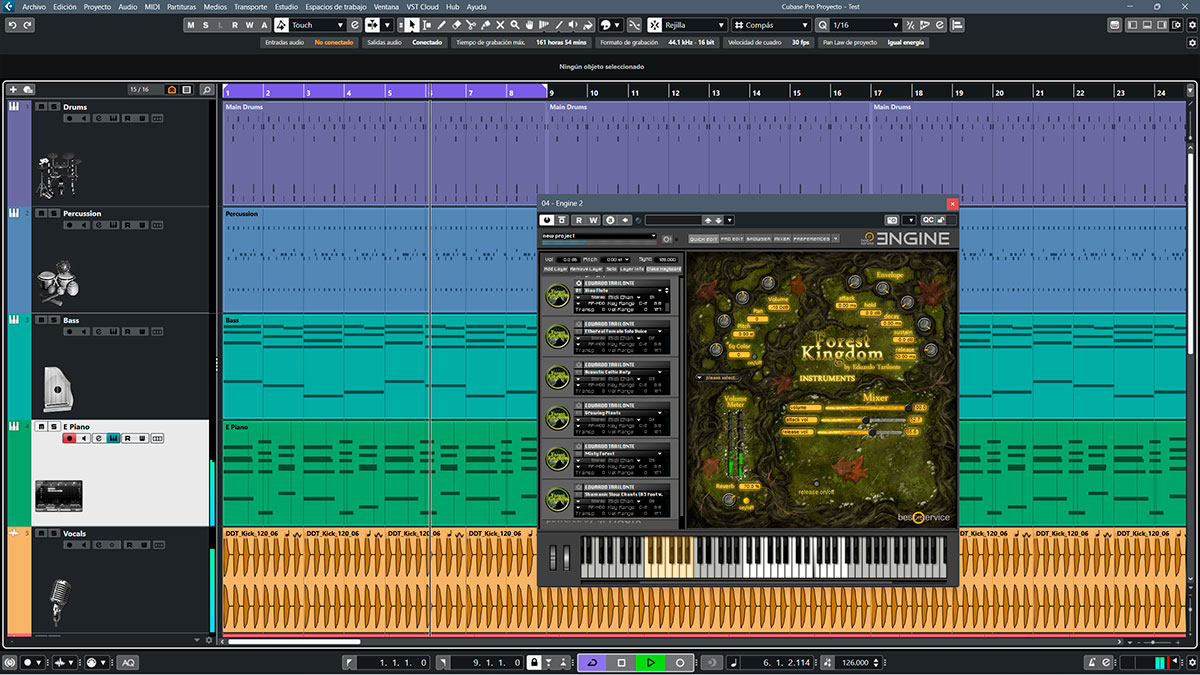Toggle global Mute (M) state button
This screenshot has width=1200, height=675.
click(192, 25)
